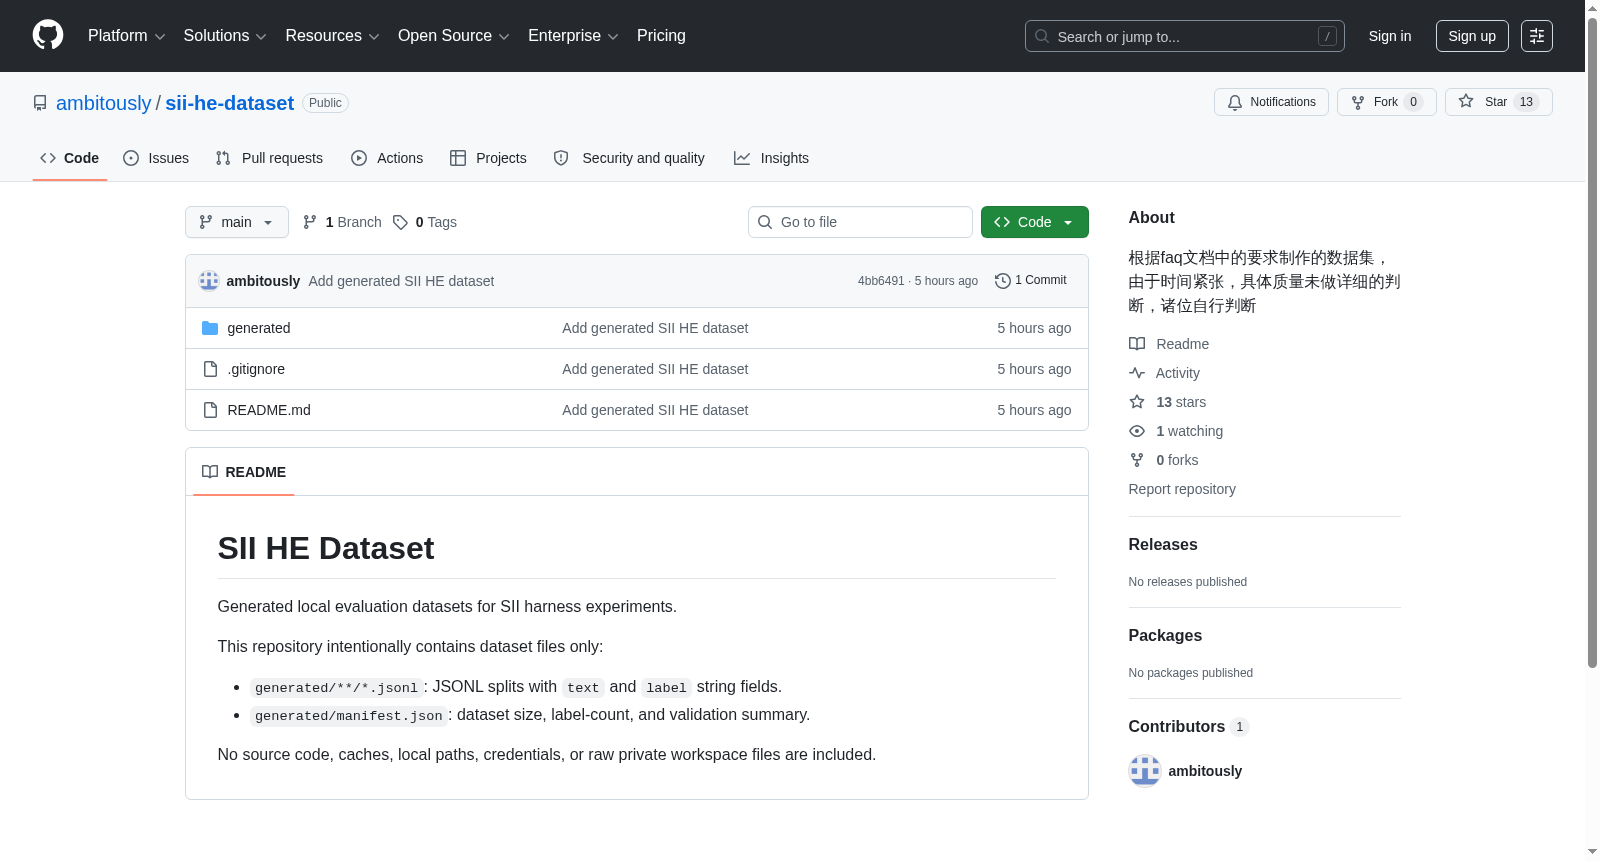Image resolution: width=1600 pixels, height=861 pixels.
Task: Click the Readme book icon in About
Action: pyautogui.click(x=1137, y=344)
